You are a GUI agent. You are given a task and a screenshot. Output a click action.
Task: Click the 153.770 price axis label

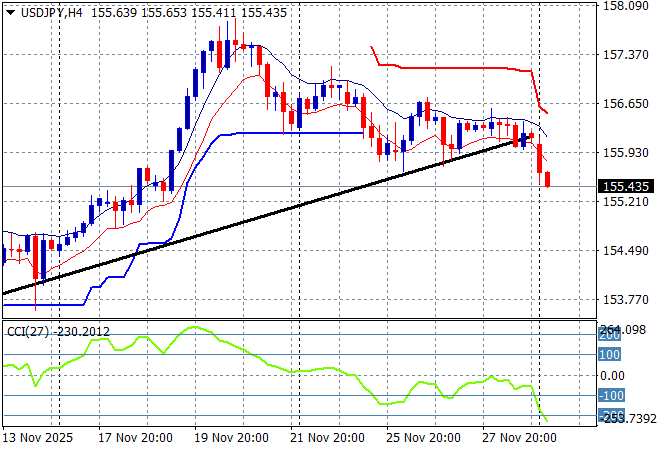(x=626, y=300)
